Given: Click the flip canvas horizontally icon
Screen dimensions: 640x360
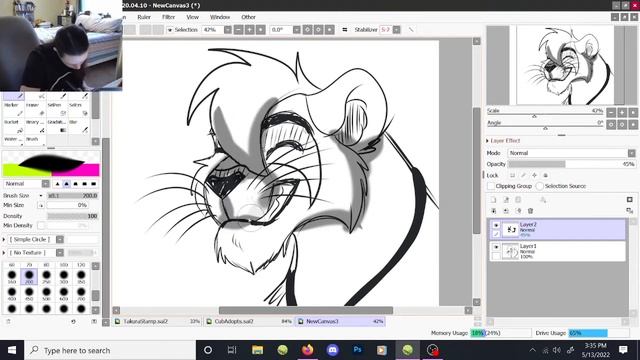Looking at the screenshot, I should click(345, 30).
